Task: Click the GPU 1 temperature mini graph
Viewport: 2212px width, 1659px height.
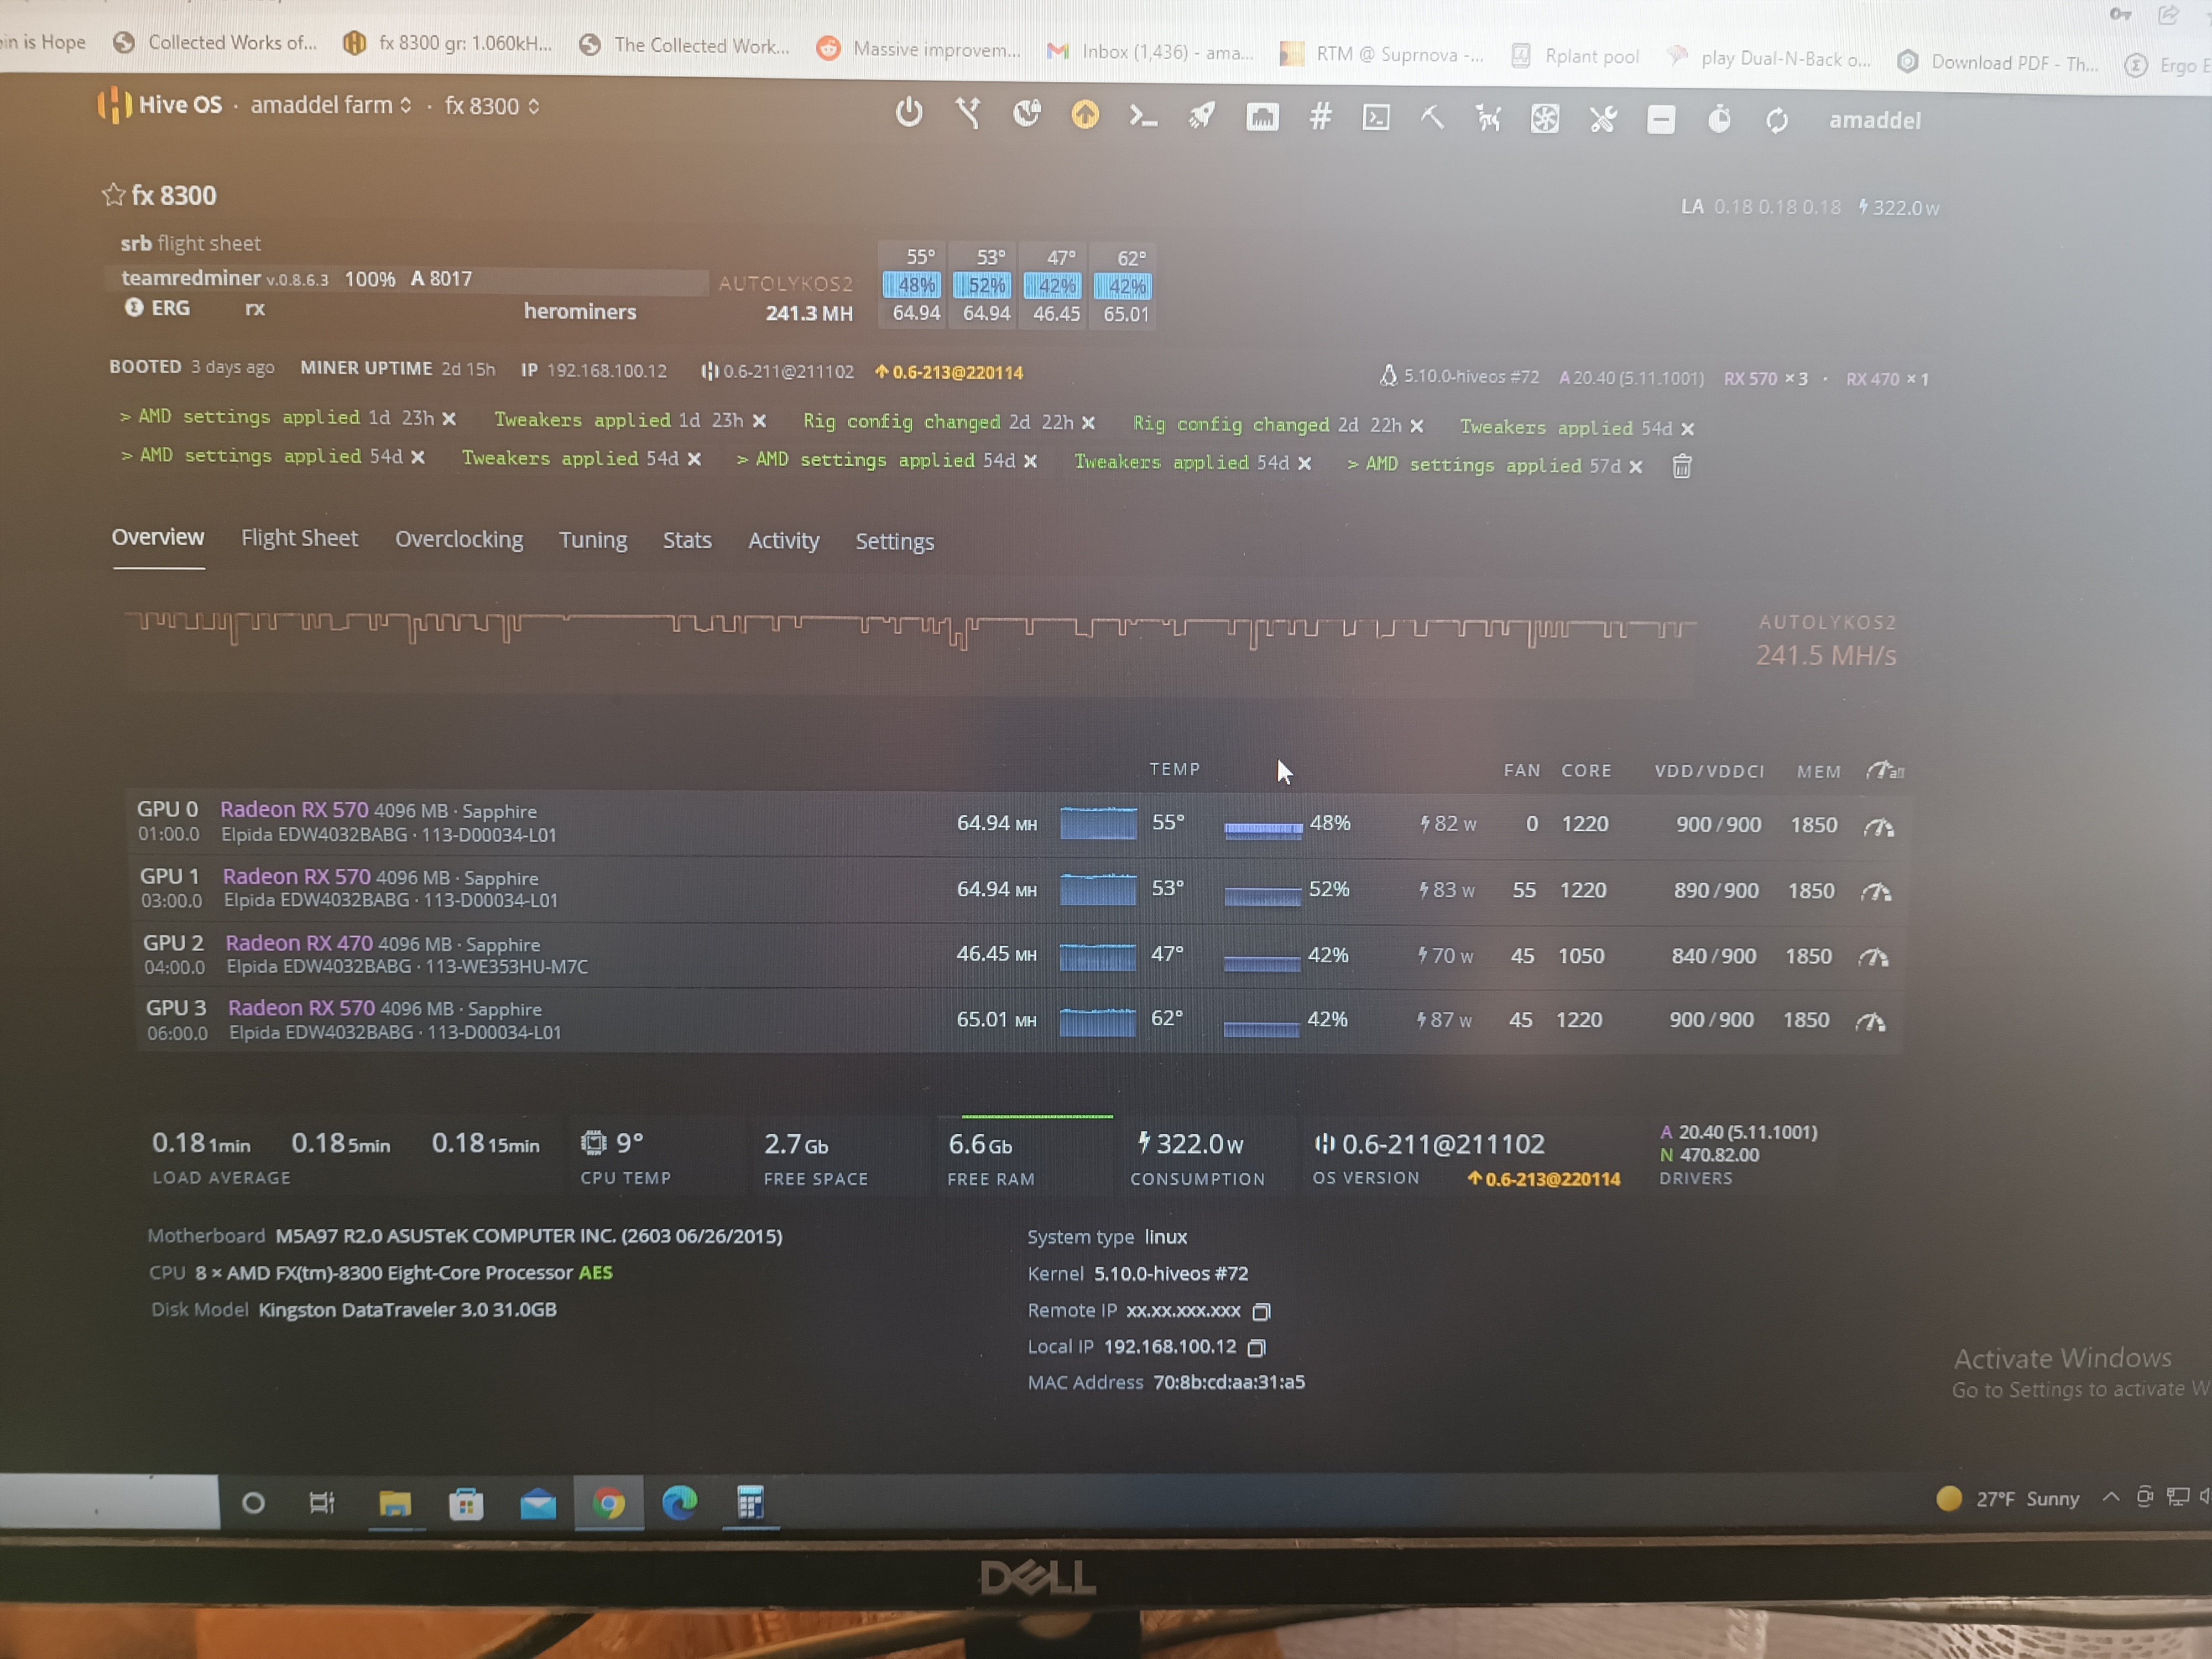Action: [1098, 889]
